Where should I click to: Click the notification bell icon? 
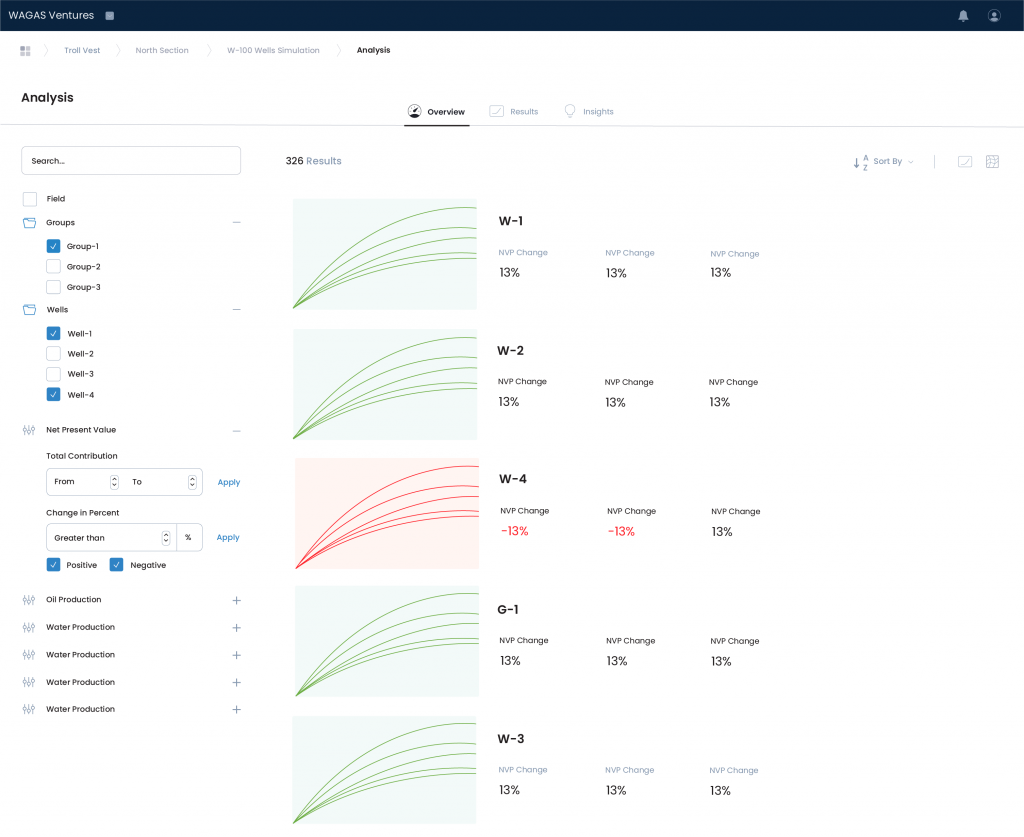[963, 16]
